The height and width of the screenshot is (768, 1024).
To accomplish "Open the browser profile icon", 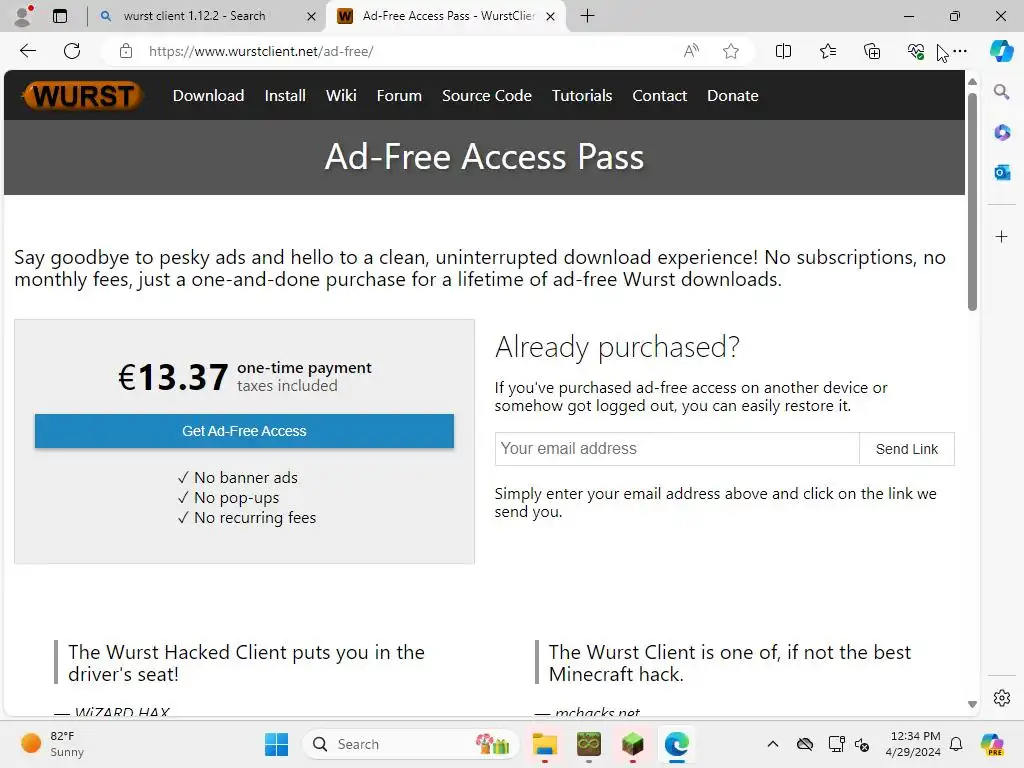I will [24, 16].
